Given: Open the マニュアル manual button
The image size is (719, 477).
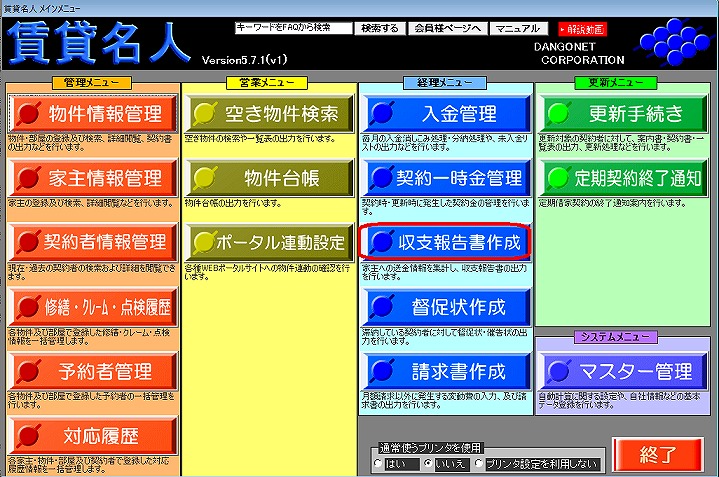Looking at the screenshot, I should [x=518, y=28].
